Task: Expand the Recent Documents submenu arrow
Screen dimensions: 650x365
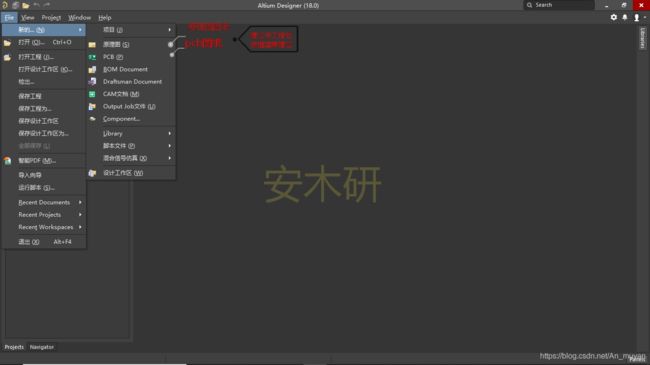Action: [x=80, y=202]
